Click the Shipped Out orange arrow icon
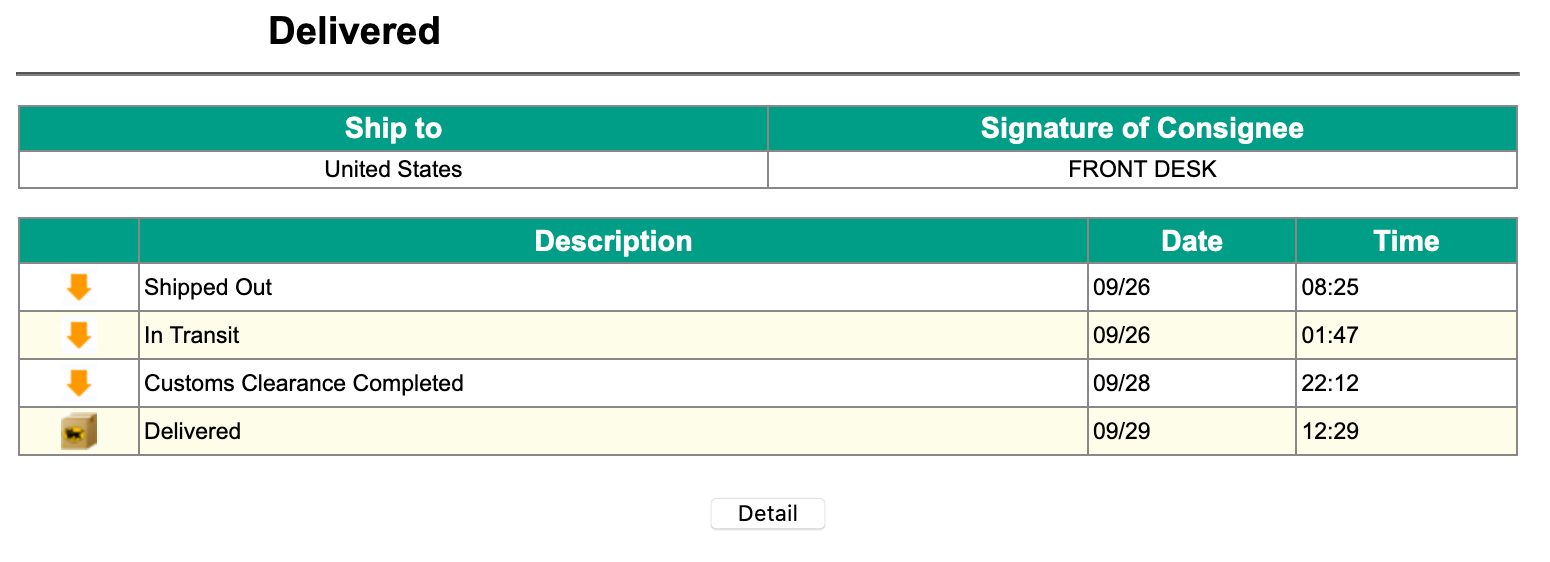 coord(79,287)
